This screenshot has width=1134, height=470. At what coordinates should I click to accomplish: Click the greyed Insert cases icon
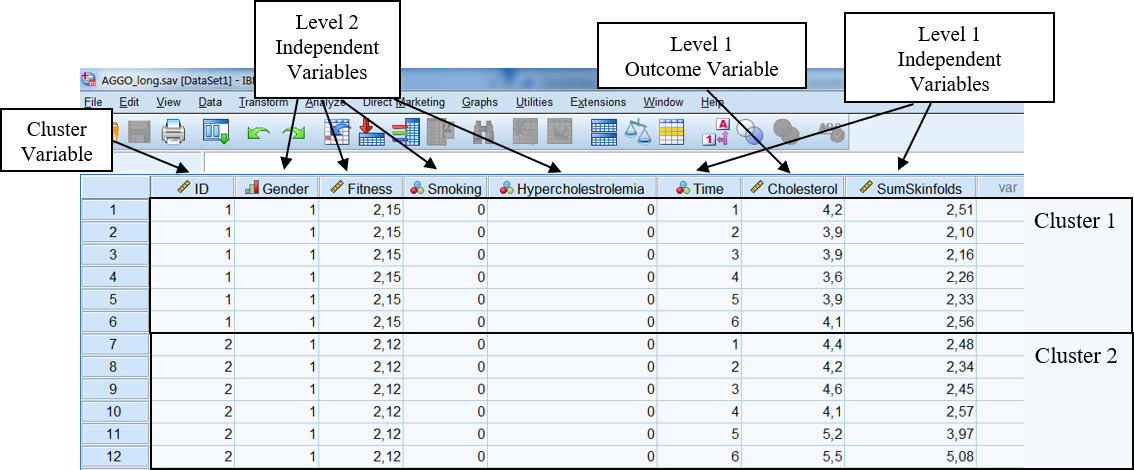pyautogui.click(x=526, y=132)
